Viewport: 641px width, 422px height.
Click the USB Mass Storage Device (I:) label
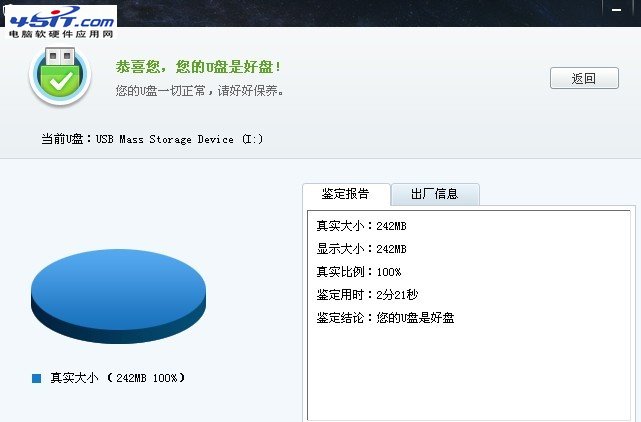pos(179,139)
